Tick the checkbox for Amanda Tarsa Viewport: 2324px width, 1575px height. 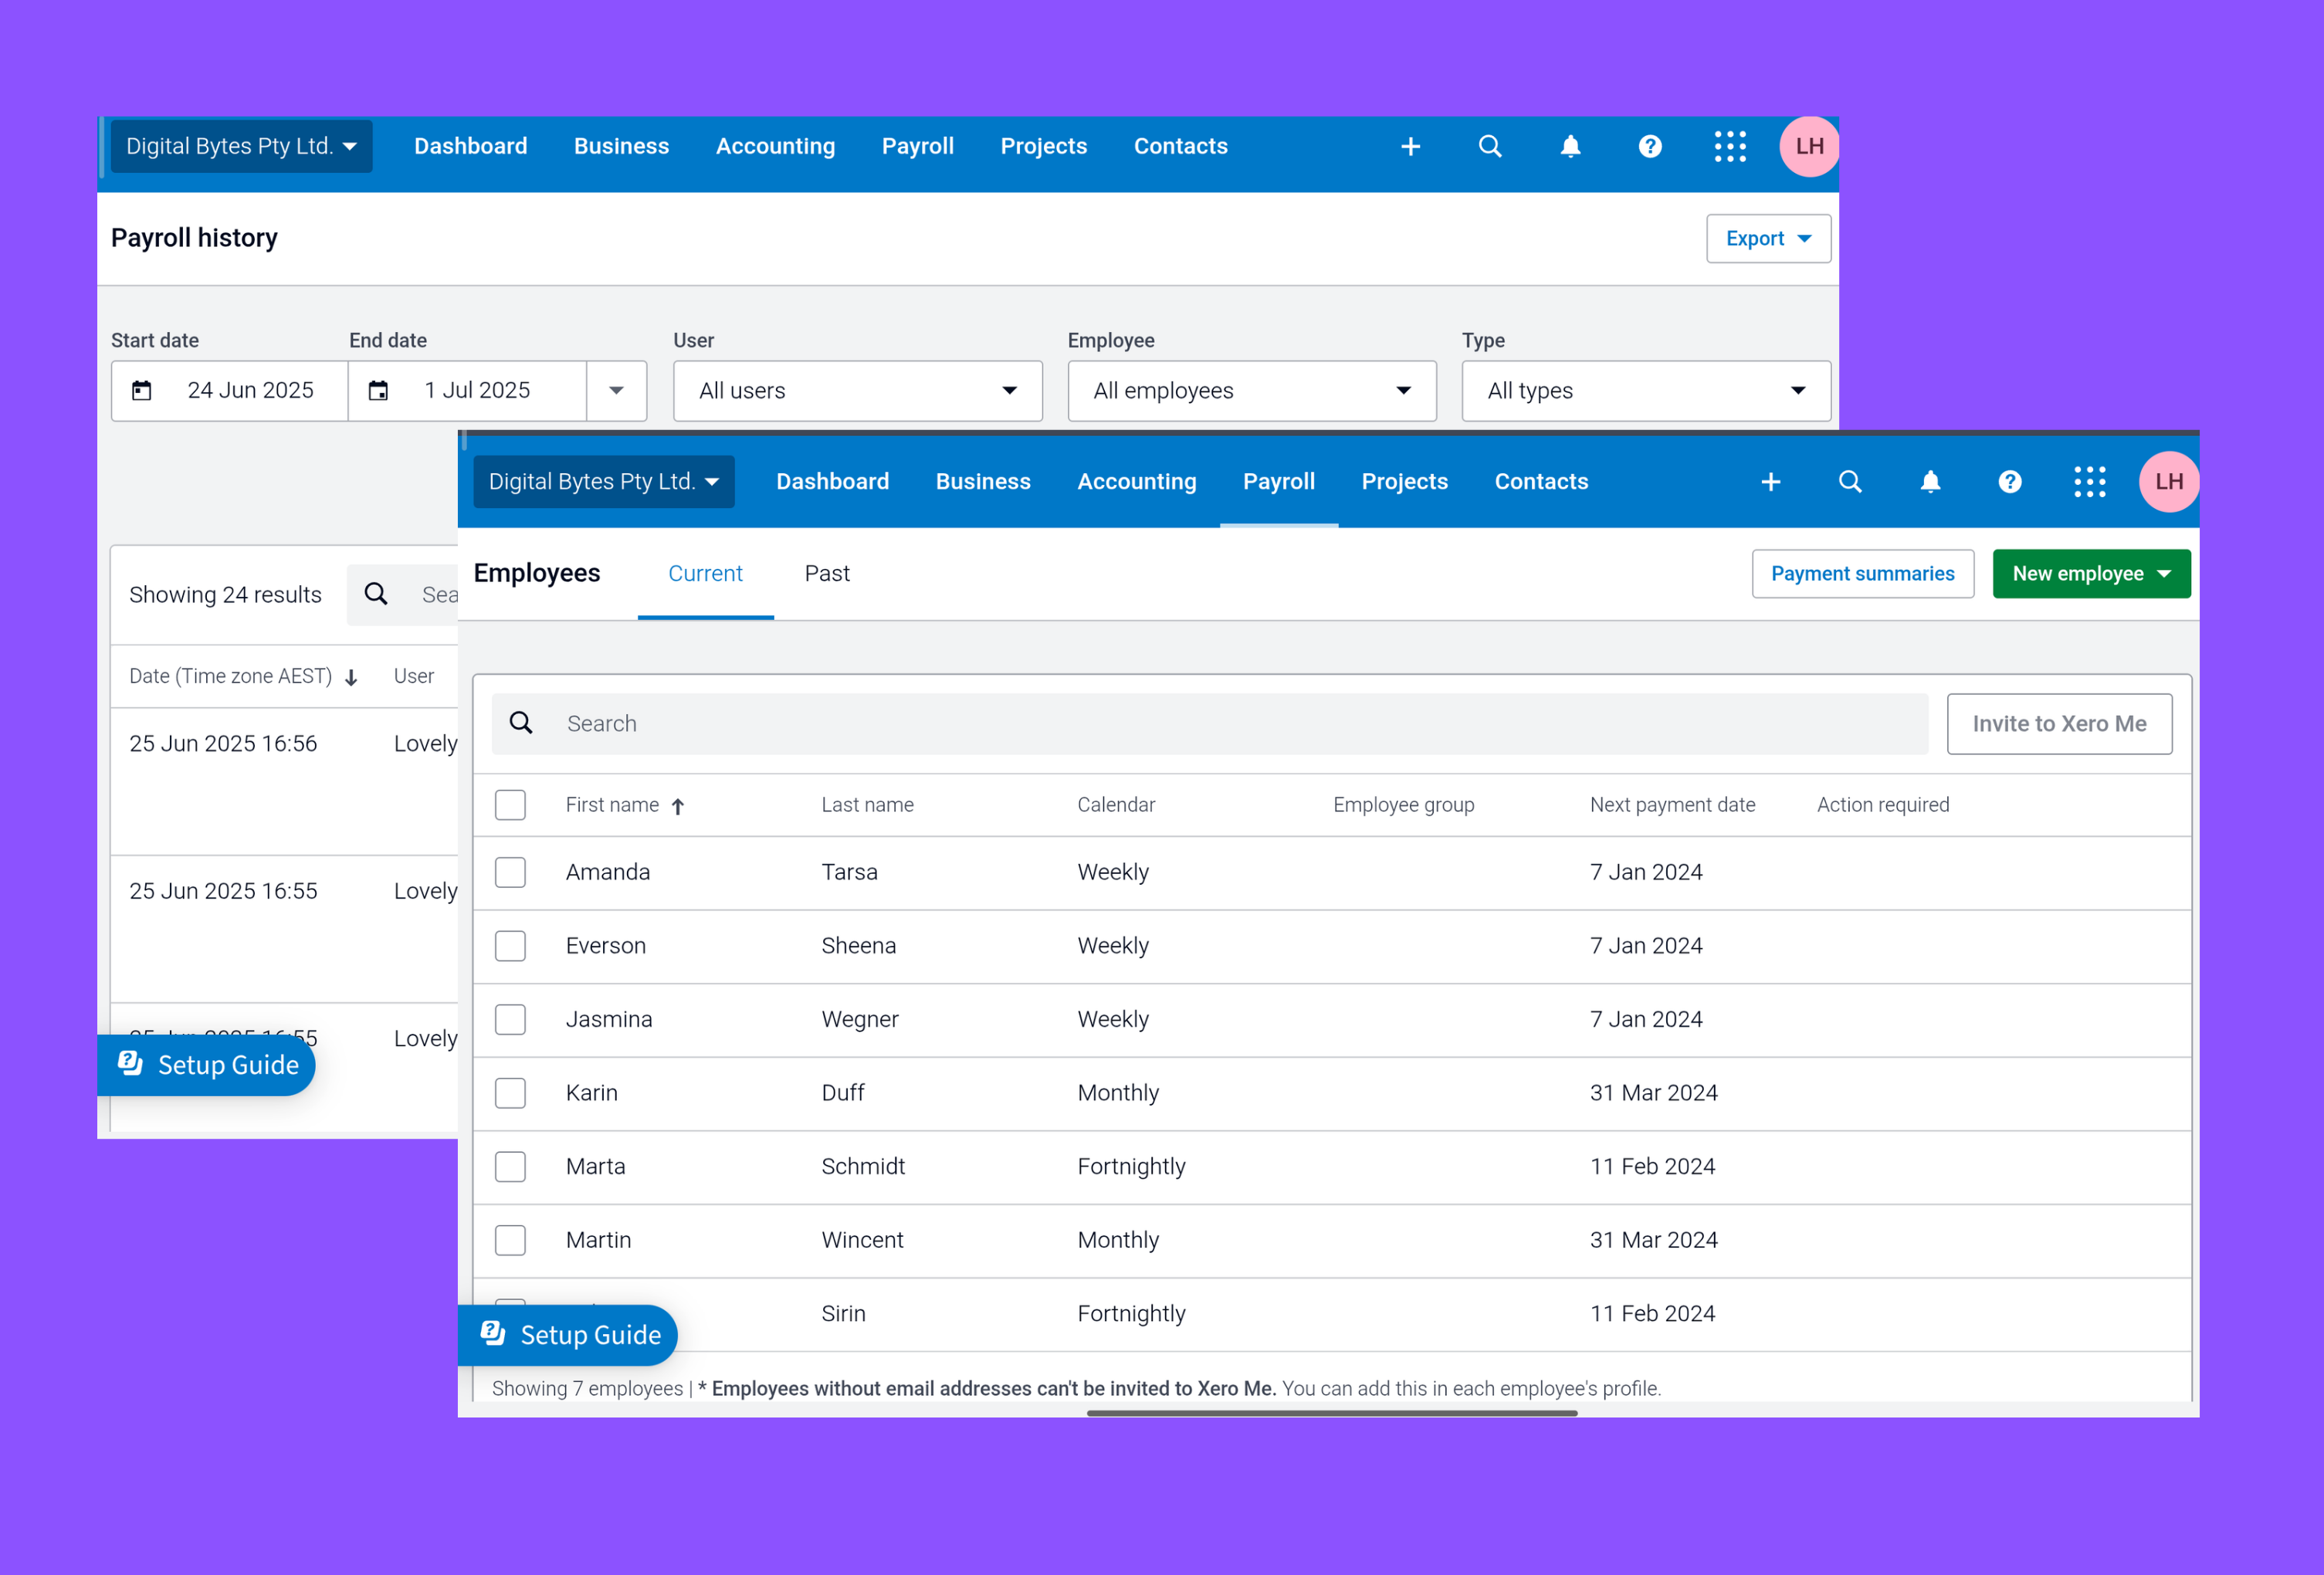click(510, 872)
